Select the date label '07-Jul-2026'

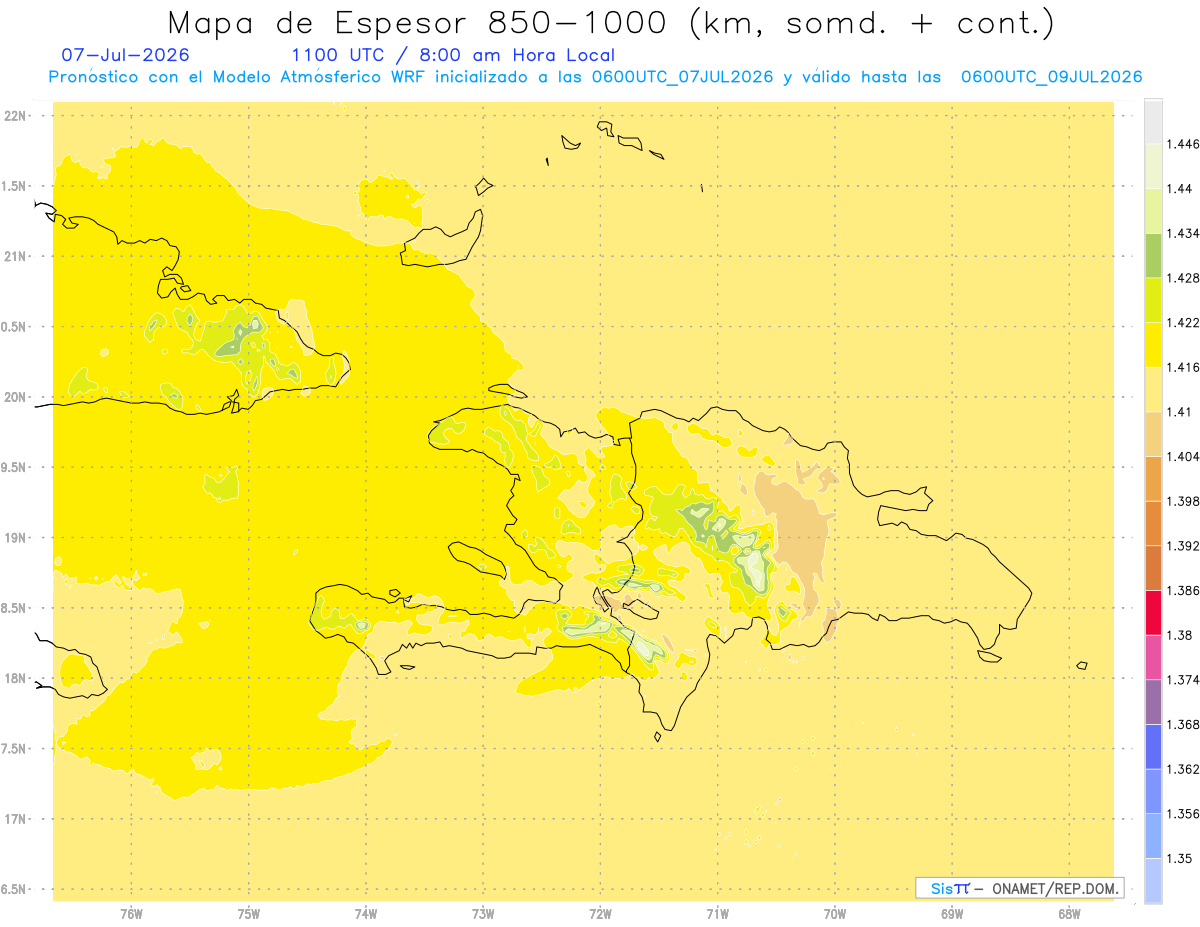tap(125, 55)
